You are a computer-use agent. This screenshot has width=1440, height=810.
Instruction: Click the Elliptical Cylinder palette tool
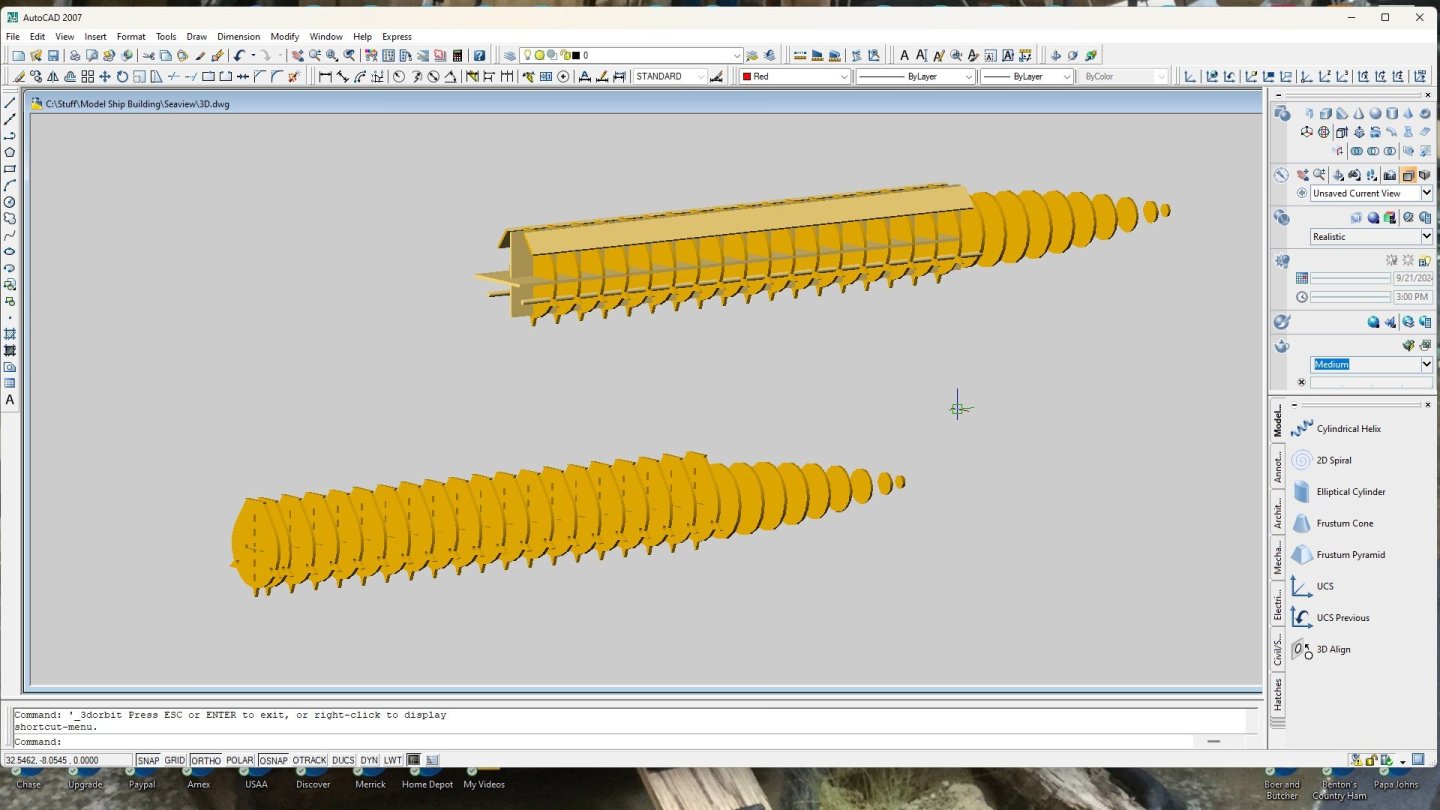coord(1339,492)
